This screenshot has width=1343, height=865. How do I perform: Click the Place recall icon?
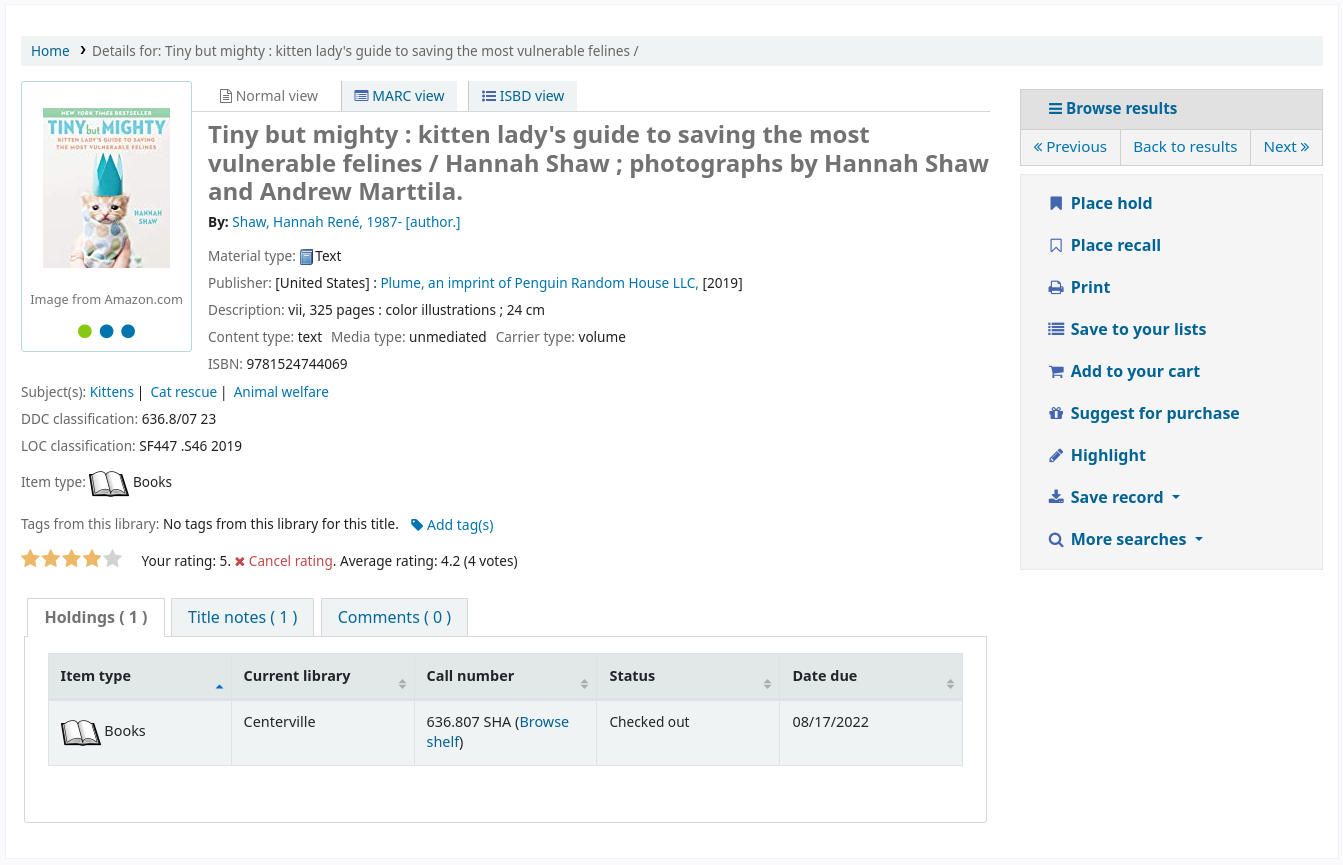click(x=1056, y=245)
